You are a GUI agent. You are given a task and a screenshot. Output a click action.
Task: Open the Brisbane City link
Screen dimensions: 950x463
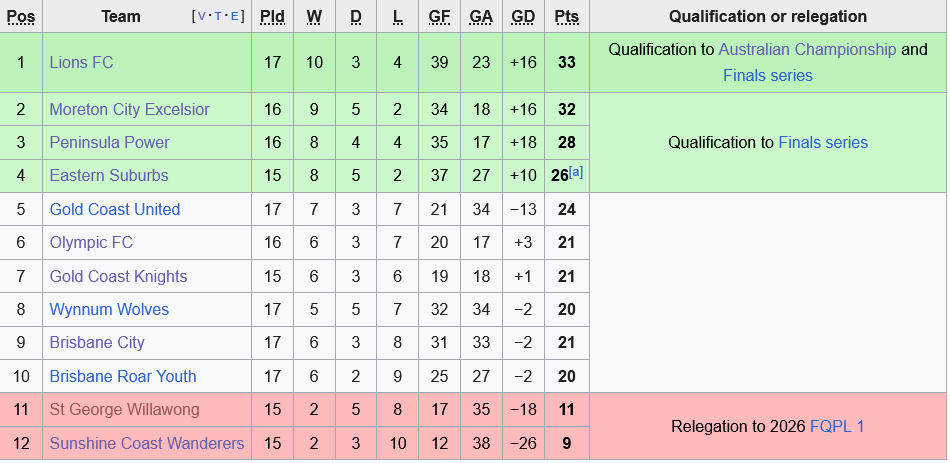[97, 342]
